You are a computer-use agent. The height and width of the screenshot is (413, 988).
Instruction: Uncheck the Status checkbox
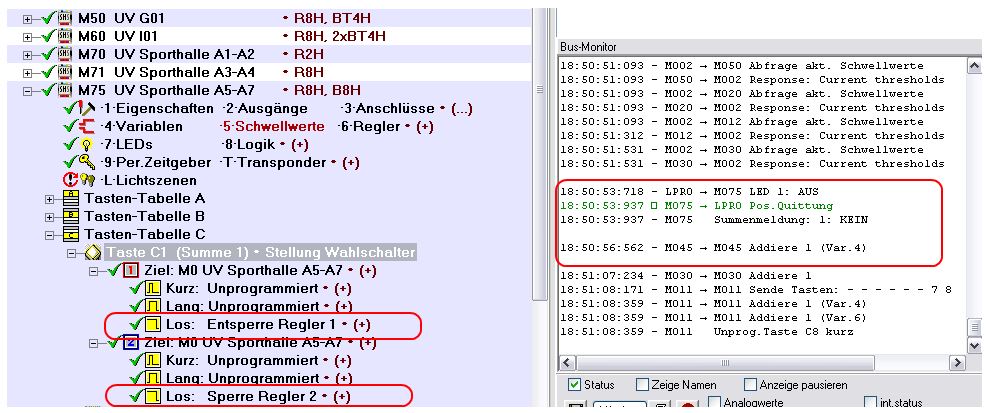click(x=574, y=385)
